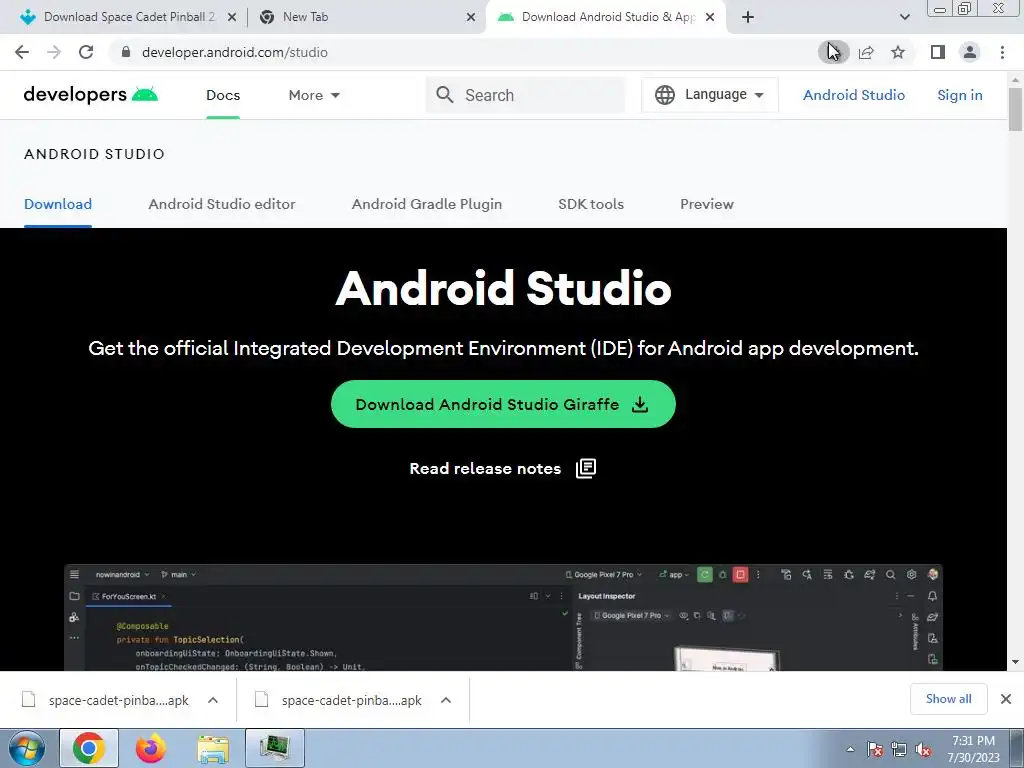Click the network tray icon
The image size is (1024, 768).
(x=899, y=750)
